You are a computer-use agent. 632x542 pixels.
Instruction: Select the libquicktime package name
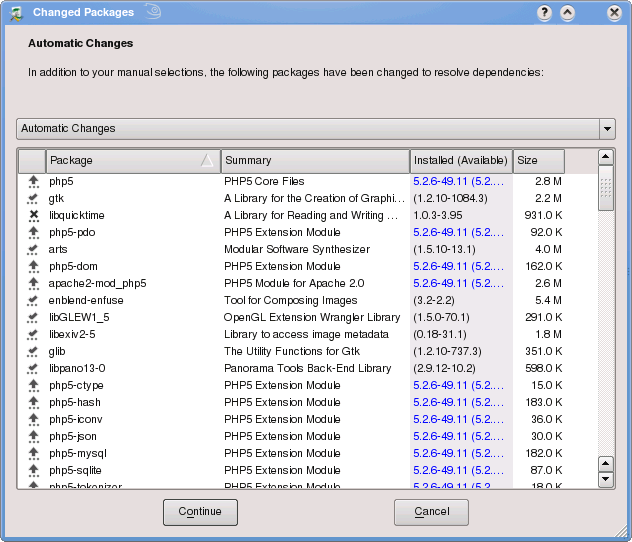pos(77,216)
